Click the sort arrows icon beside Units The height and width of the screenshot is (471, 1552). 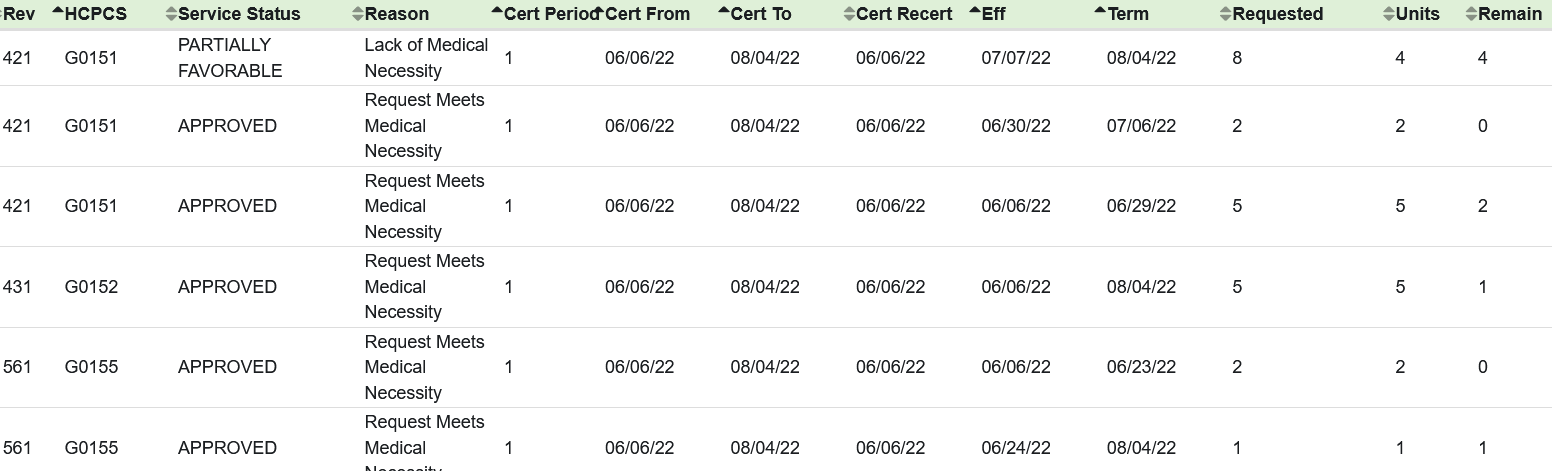click(1388, 14)
